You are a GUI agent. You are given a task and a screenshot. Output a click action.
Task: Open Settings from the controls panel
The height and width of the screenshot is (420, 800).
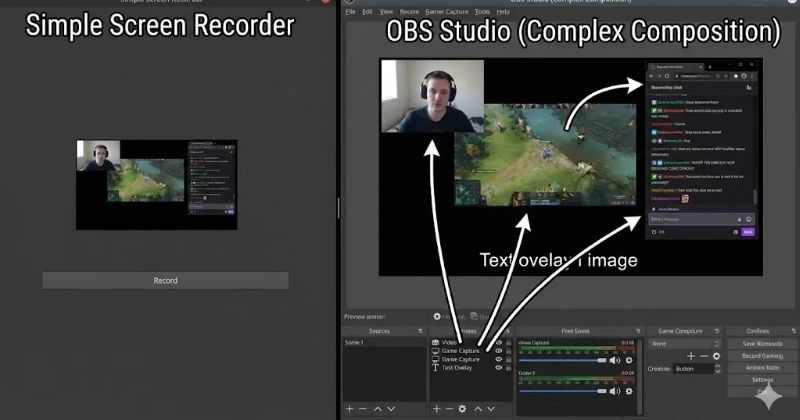[762, 380]
